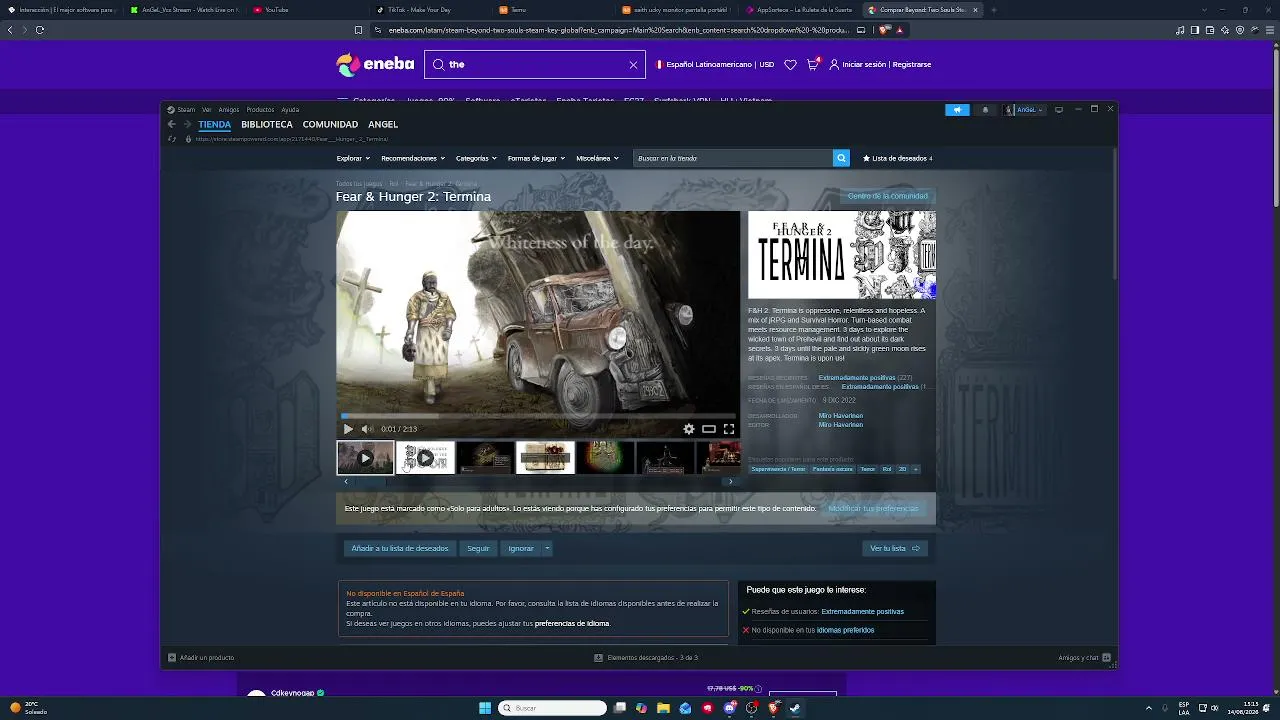The width and height of the screenshot is (1280, 720).
Task: Expand the Explorar dropdown
Action: coord(353,158)
